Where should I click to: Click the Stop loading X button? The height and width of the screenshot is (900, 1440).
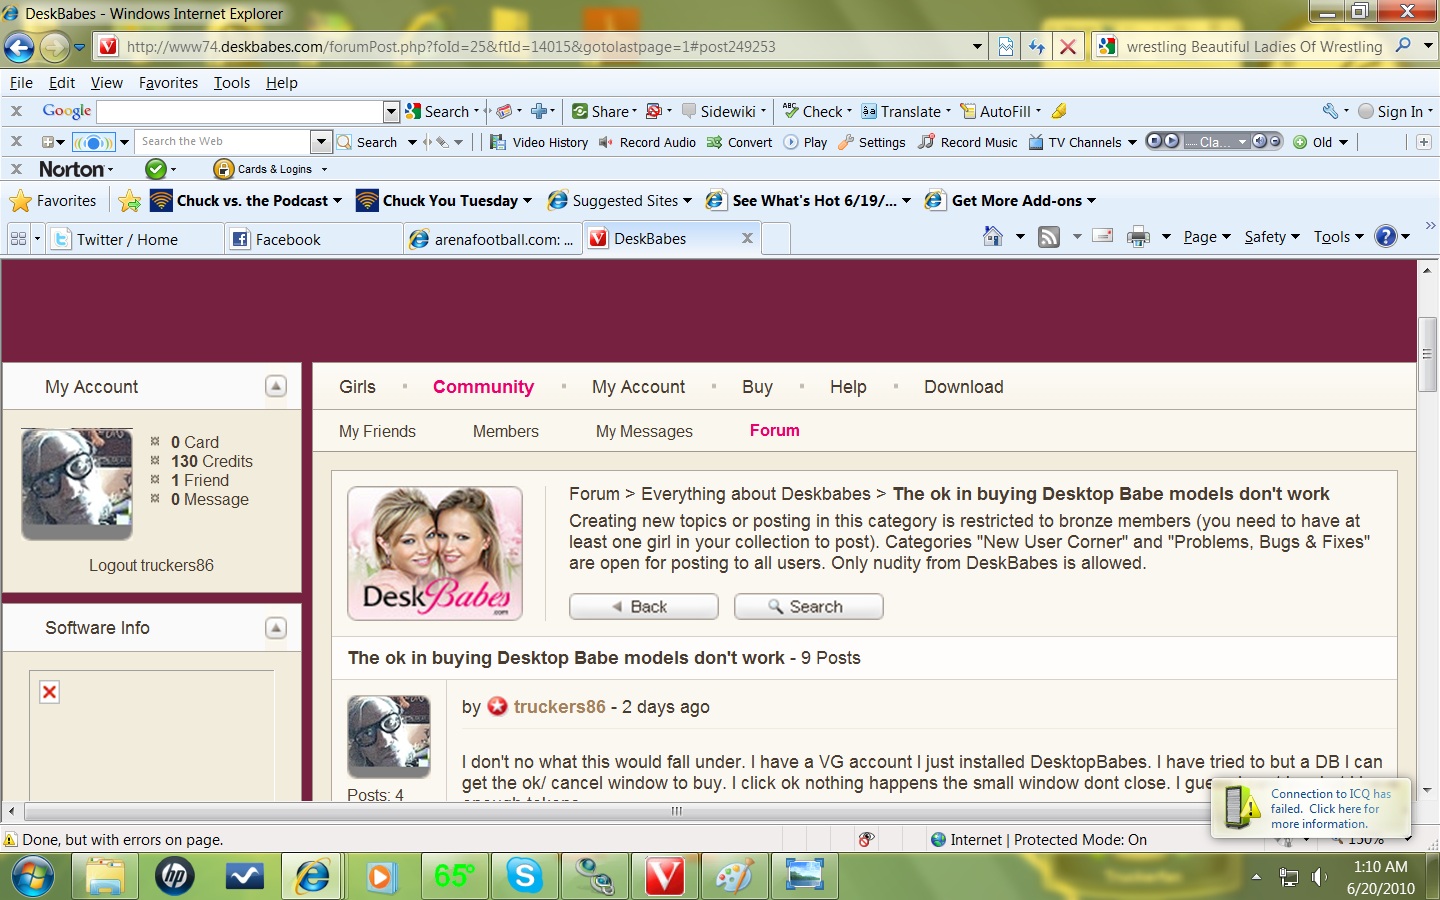(x=1068, y=47)
